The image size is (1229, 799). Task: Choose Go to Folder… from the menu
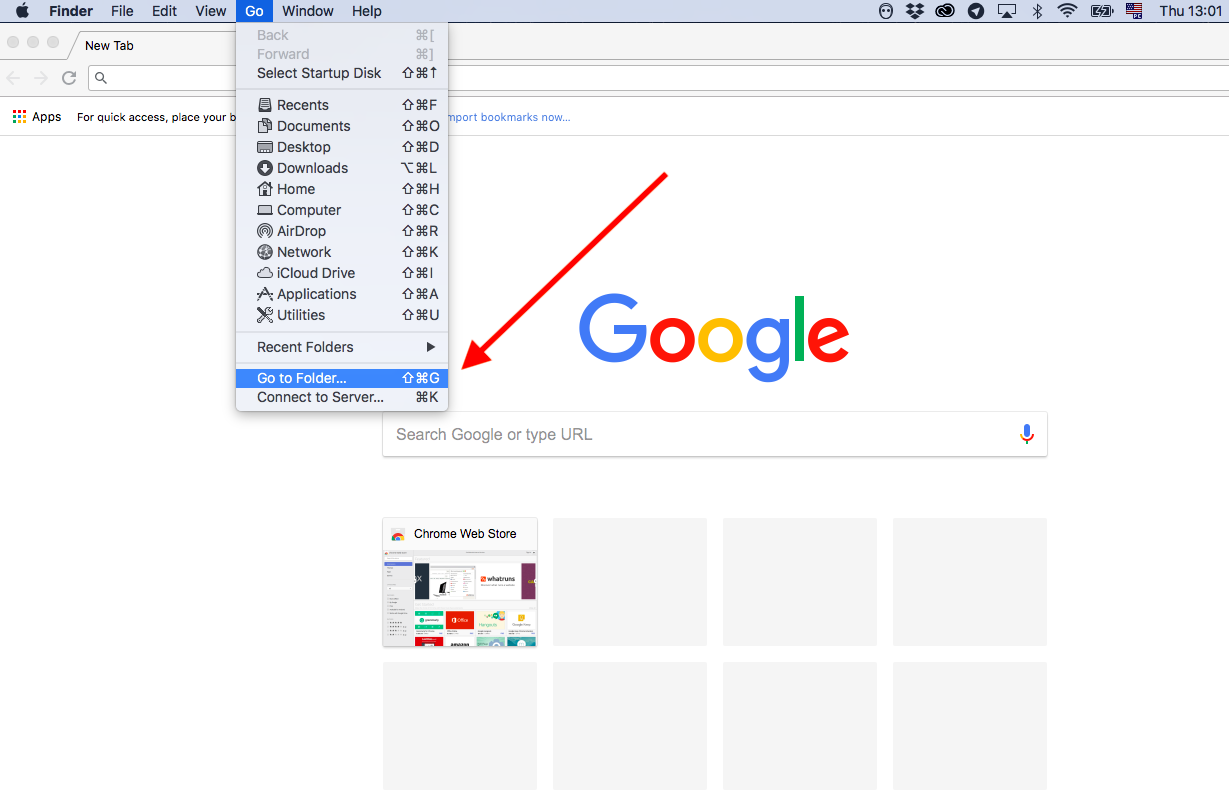tap(342, 378)
